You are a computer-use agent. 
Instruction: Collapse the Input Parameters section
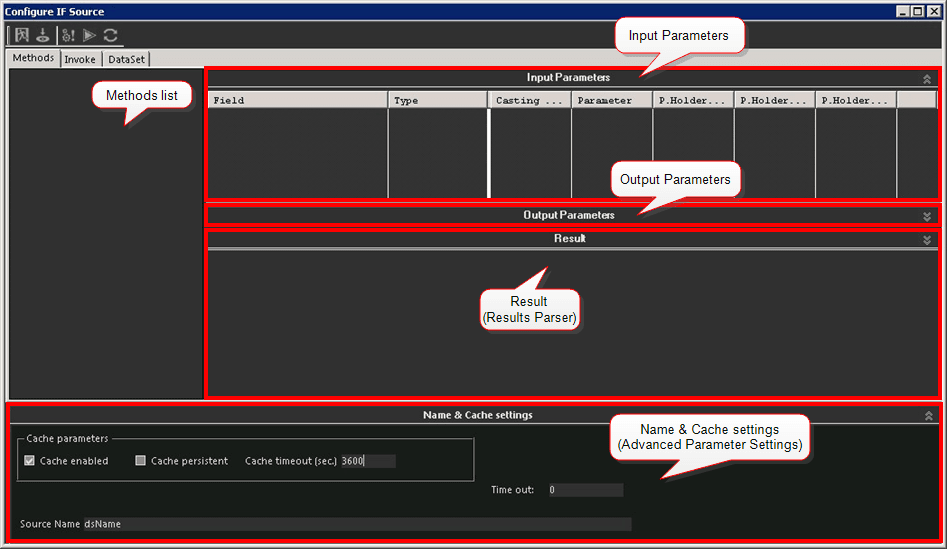[926, 79]
